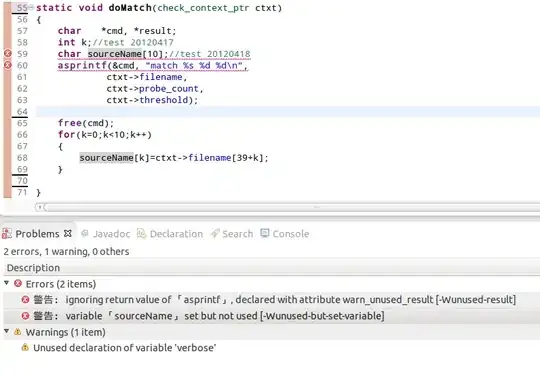Collapse the Errors (2 items) group
The height and width of the screenshot is (375, 540).
pos(7,283)
